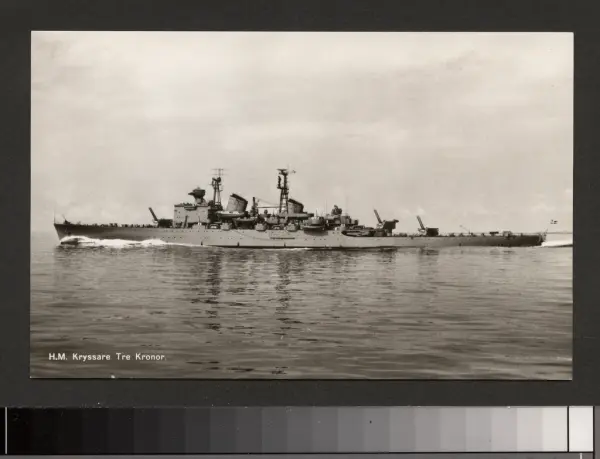This screenshot has width=600, height=459.
Task: Click the middle of the ship's hull
Action: coord(300,239)
